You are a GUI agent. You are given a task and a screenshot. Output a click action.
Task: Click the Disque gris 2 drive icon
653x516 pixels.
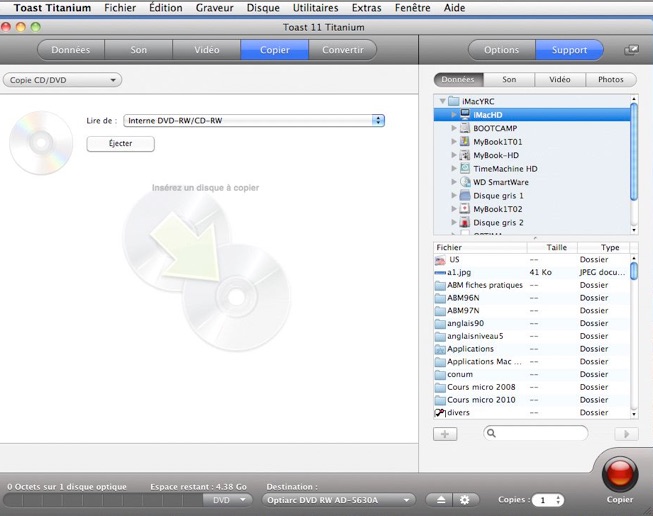[x=465, y=222]
